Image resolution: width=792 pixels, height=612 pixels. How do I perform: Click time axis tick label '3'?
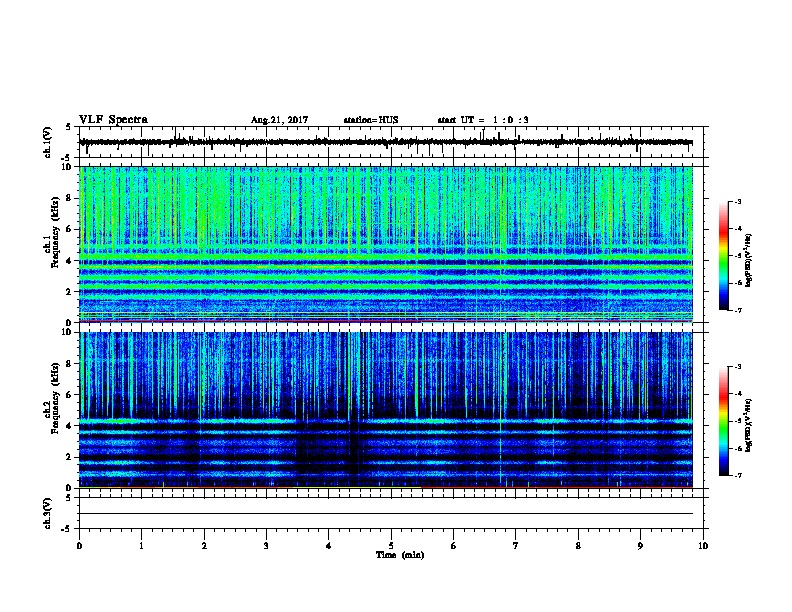click(x=266, y=546)
